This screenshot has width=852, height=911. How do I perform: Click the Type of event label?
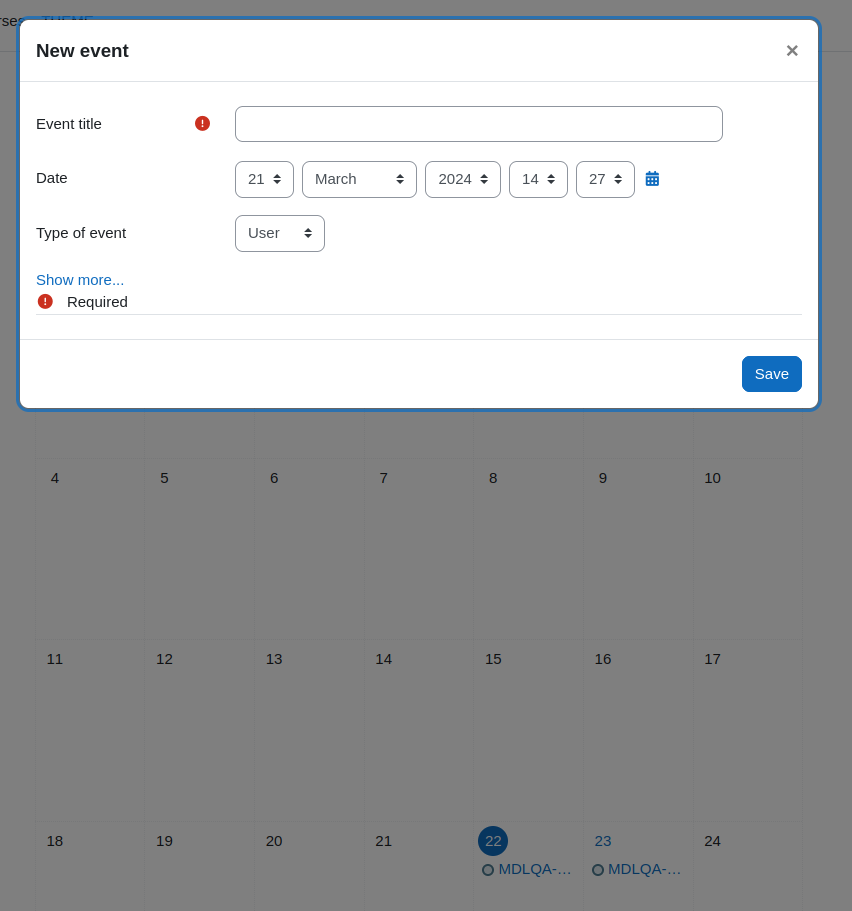coord(81,233)
